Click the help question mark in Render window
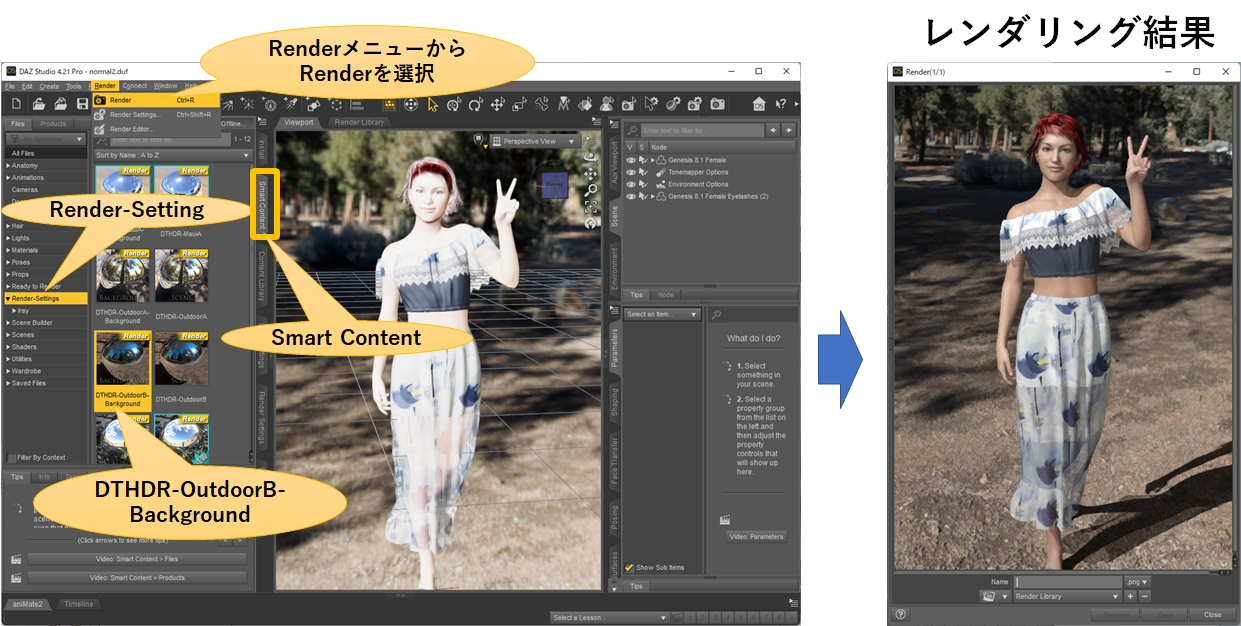The height and width of the screenshot is (626, 1241). pyautogui.click(x=901, y=615)
